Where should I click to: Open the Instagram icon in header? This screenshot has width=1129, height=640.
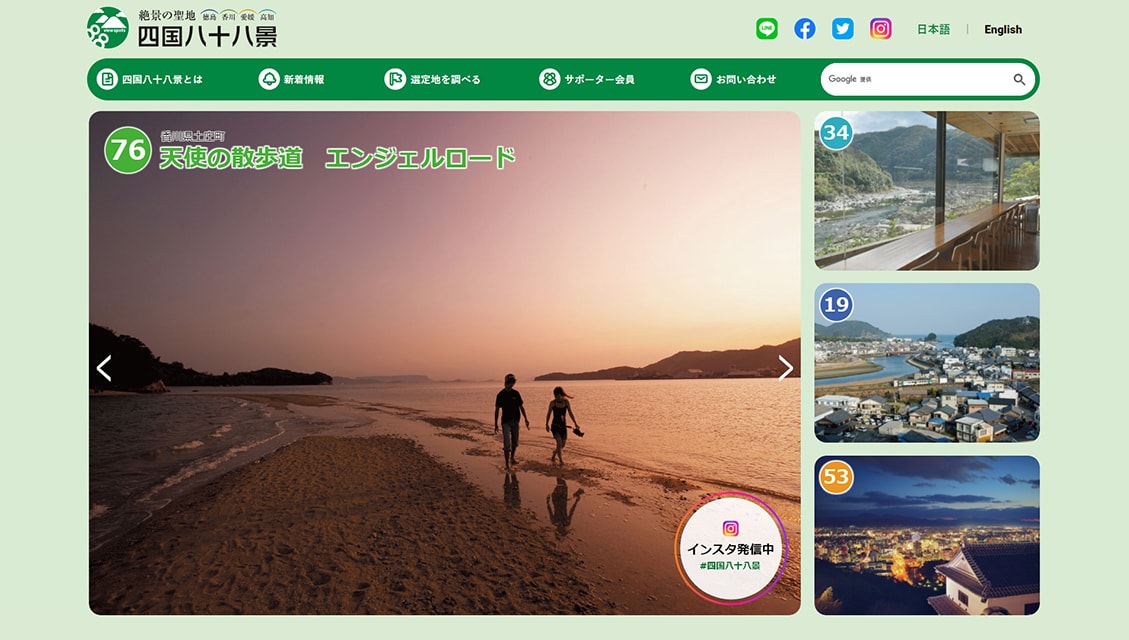point(881,29)
